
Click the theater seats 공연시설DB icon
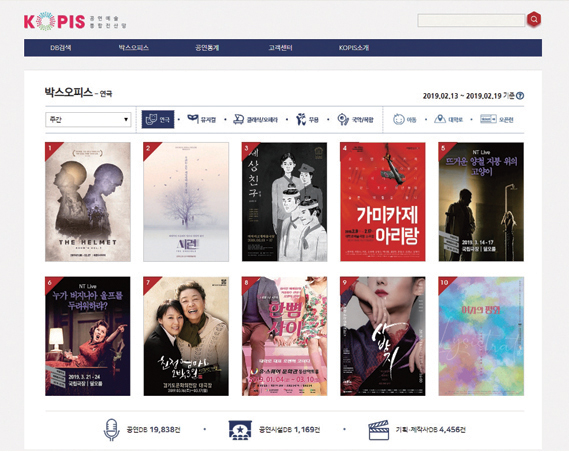point(240,430)
